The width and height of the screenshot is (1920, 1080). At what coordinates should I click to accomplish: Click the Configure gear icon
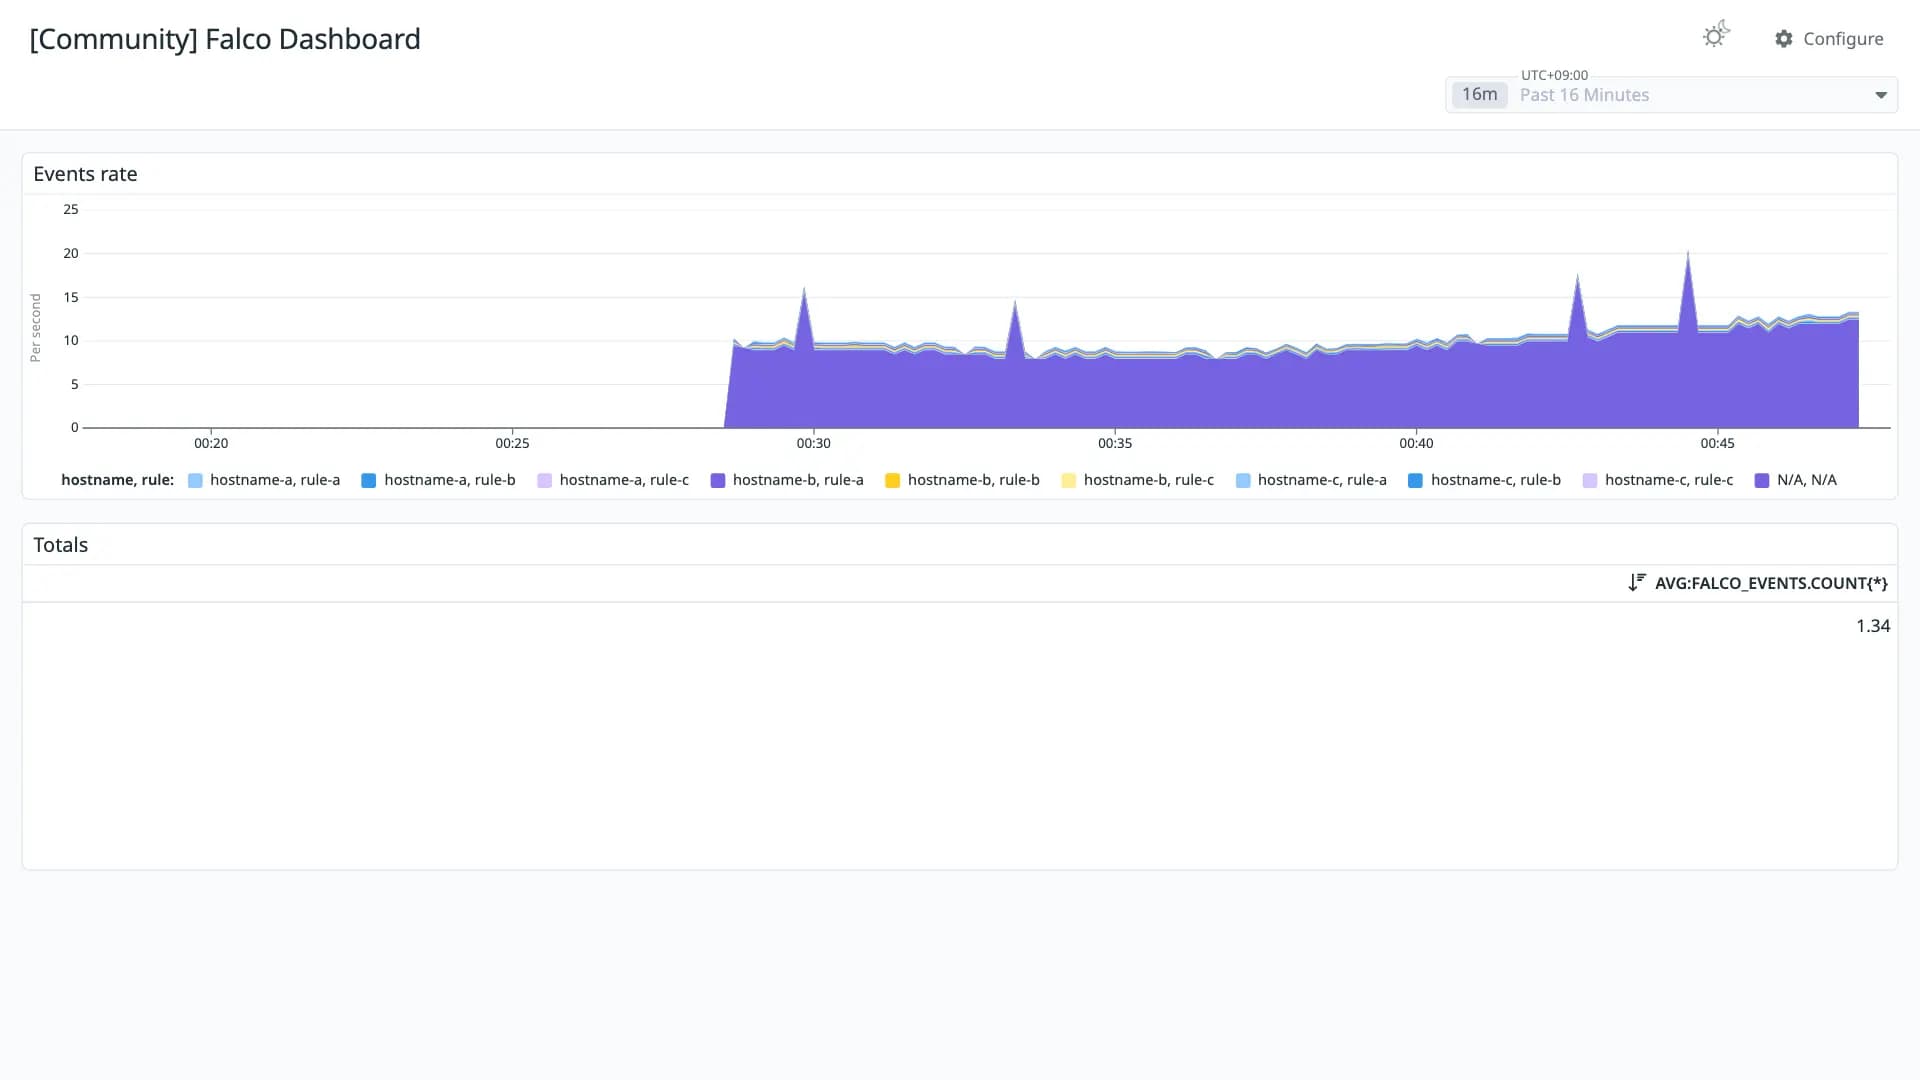tap(1784, 39)
